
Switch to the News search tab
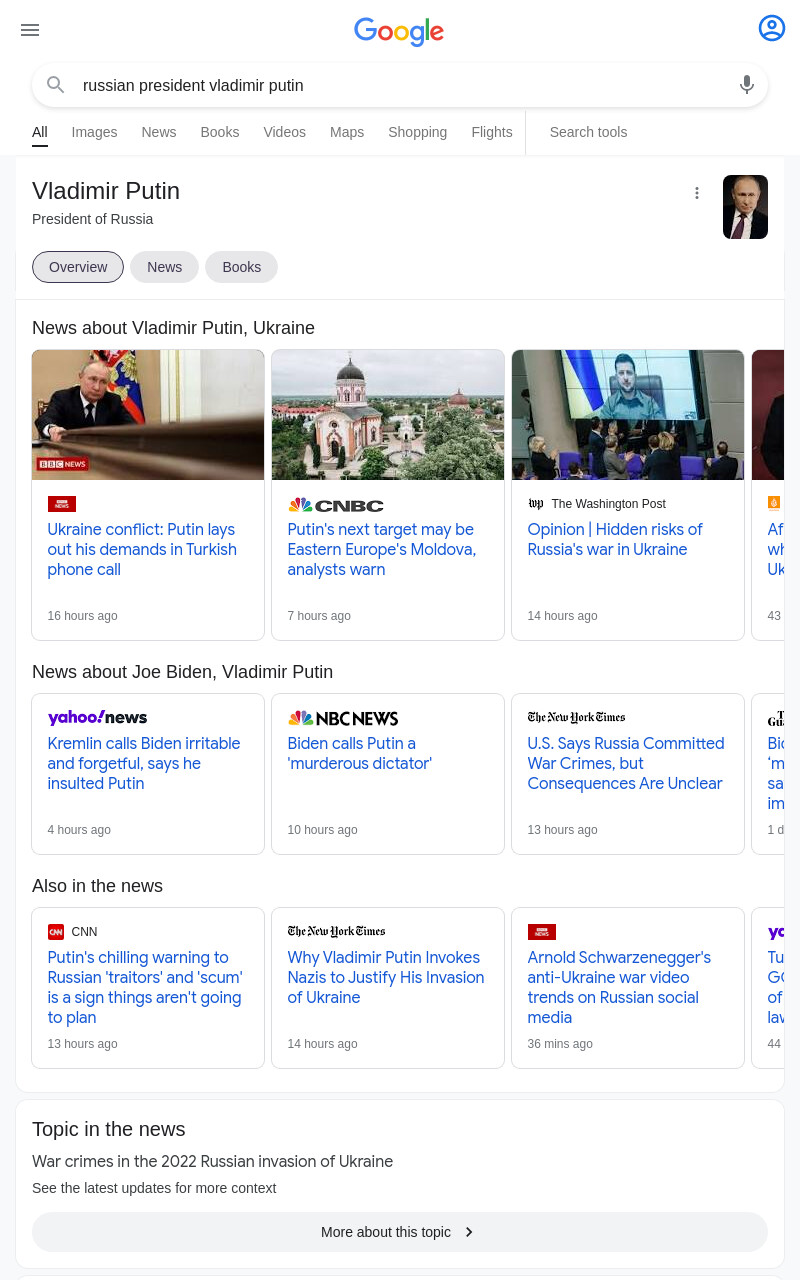point(158,132)
